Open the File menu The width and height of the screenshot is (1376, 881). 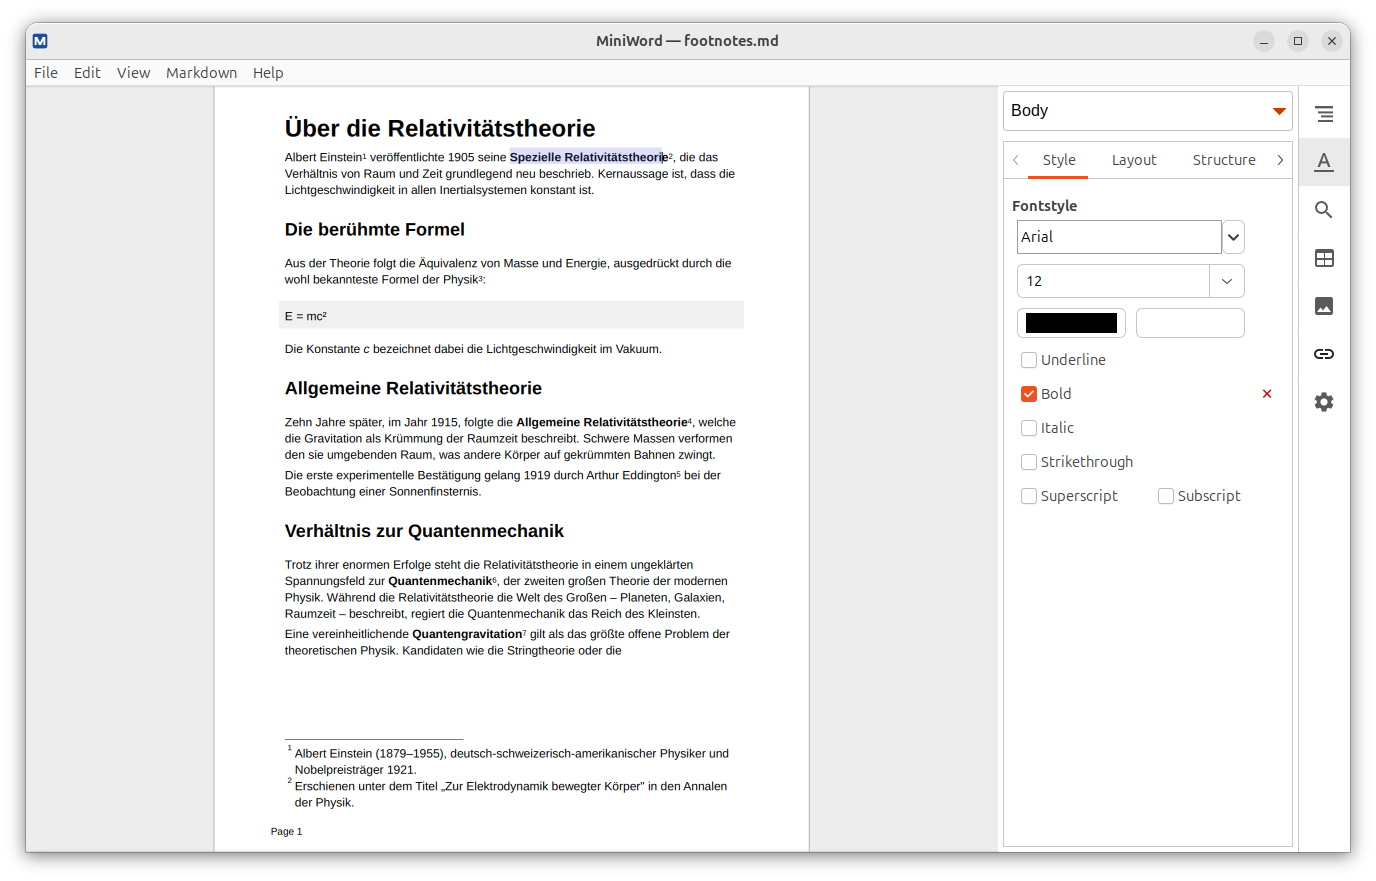(x=46, y=73)
